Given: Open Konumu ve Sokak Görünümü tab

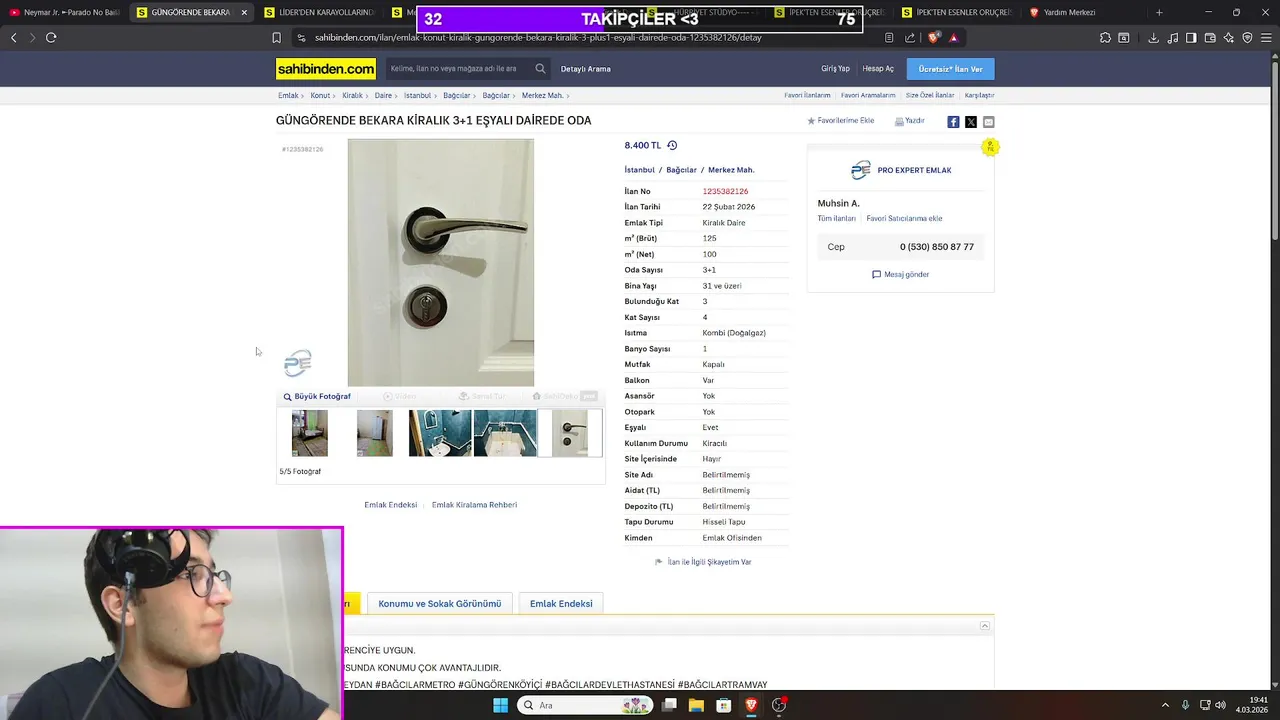Looking at the screenshot, I should [440, 604].
